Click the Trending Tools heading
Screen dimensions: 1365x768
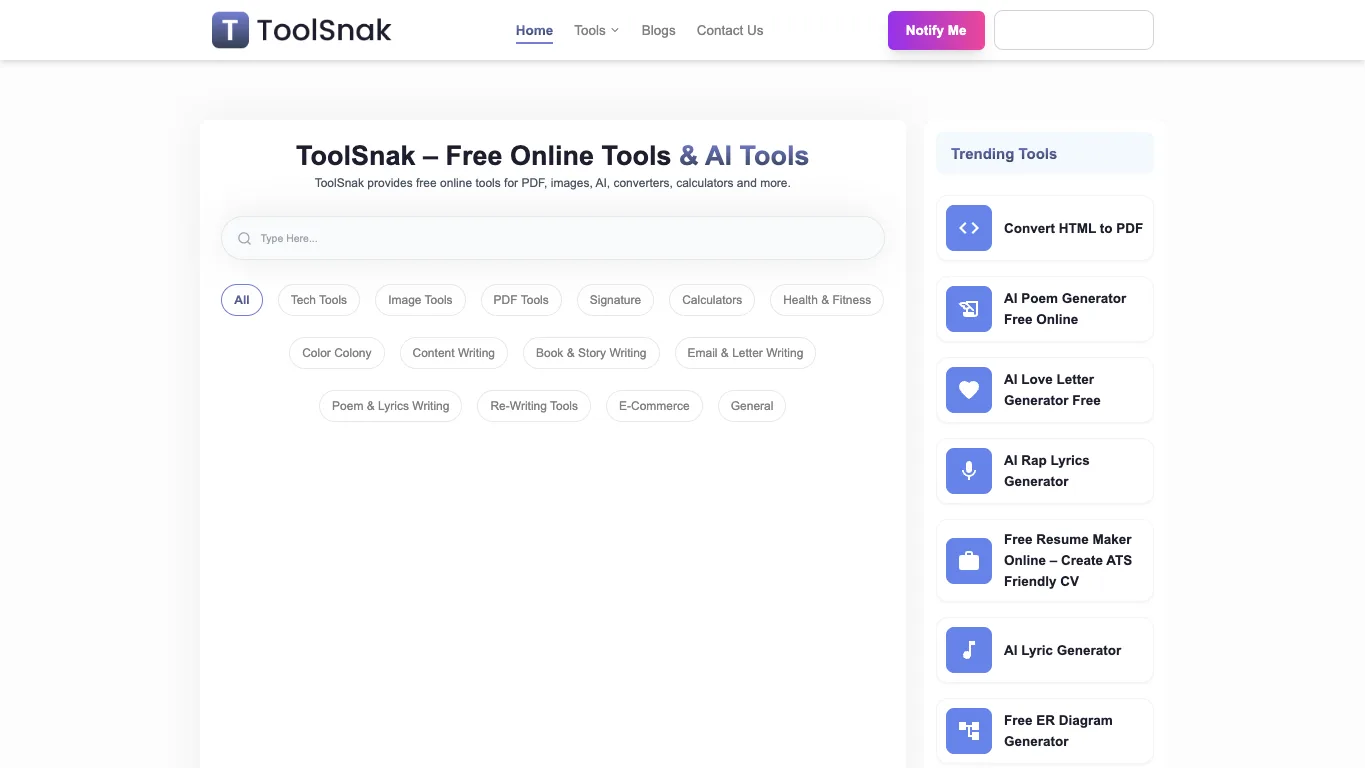pos(1004,154)
